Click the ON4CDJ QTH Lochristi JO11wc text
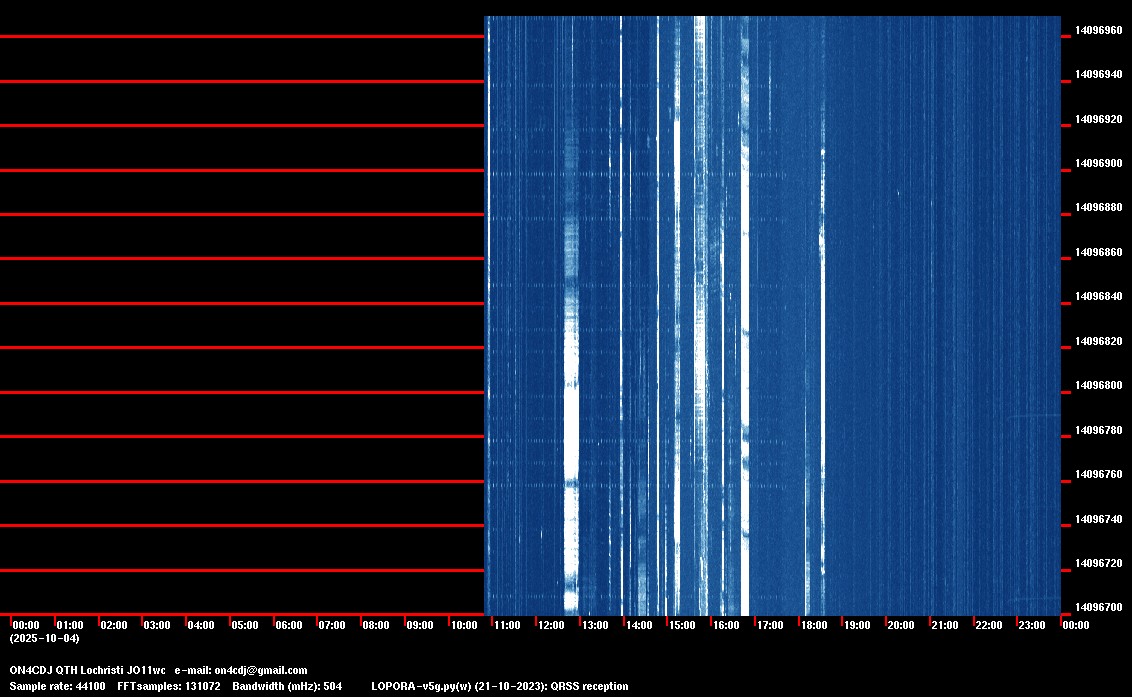The image size is (1132, 697). (87, 670)
